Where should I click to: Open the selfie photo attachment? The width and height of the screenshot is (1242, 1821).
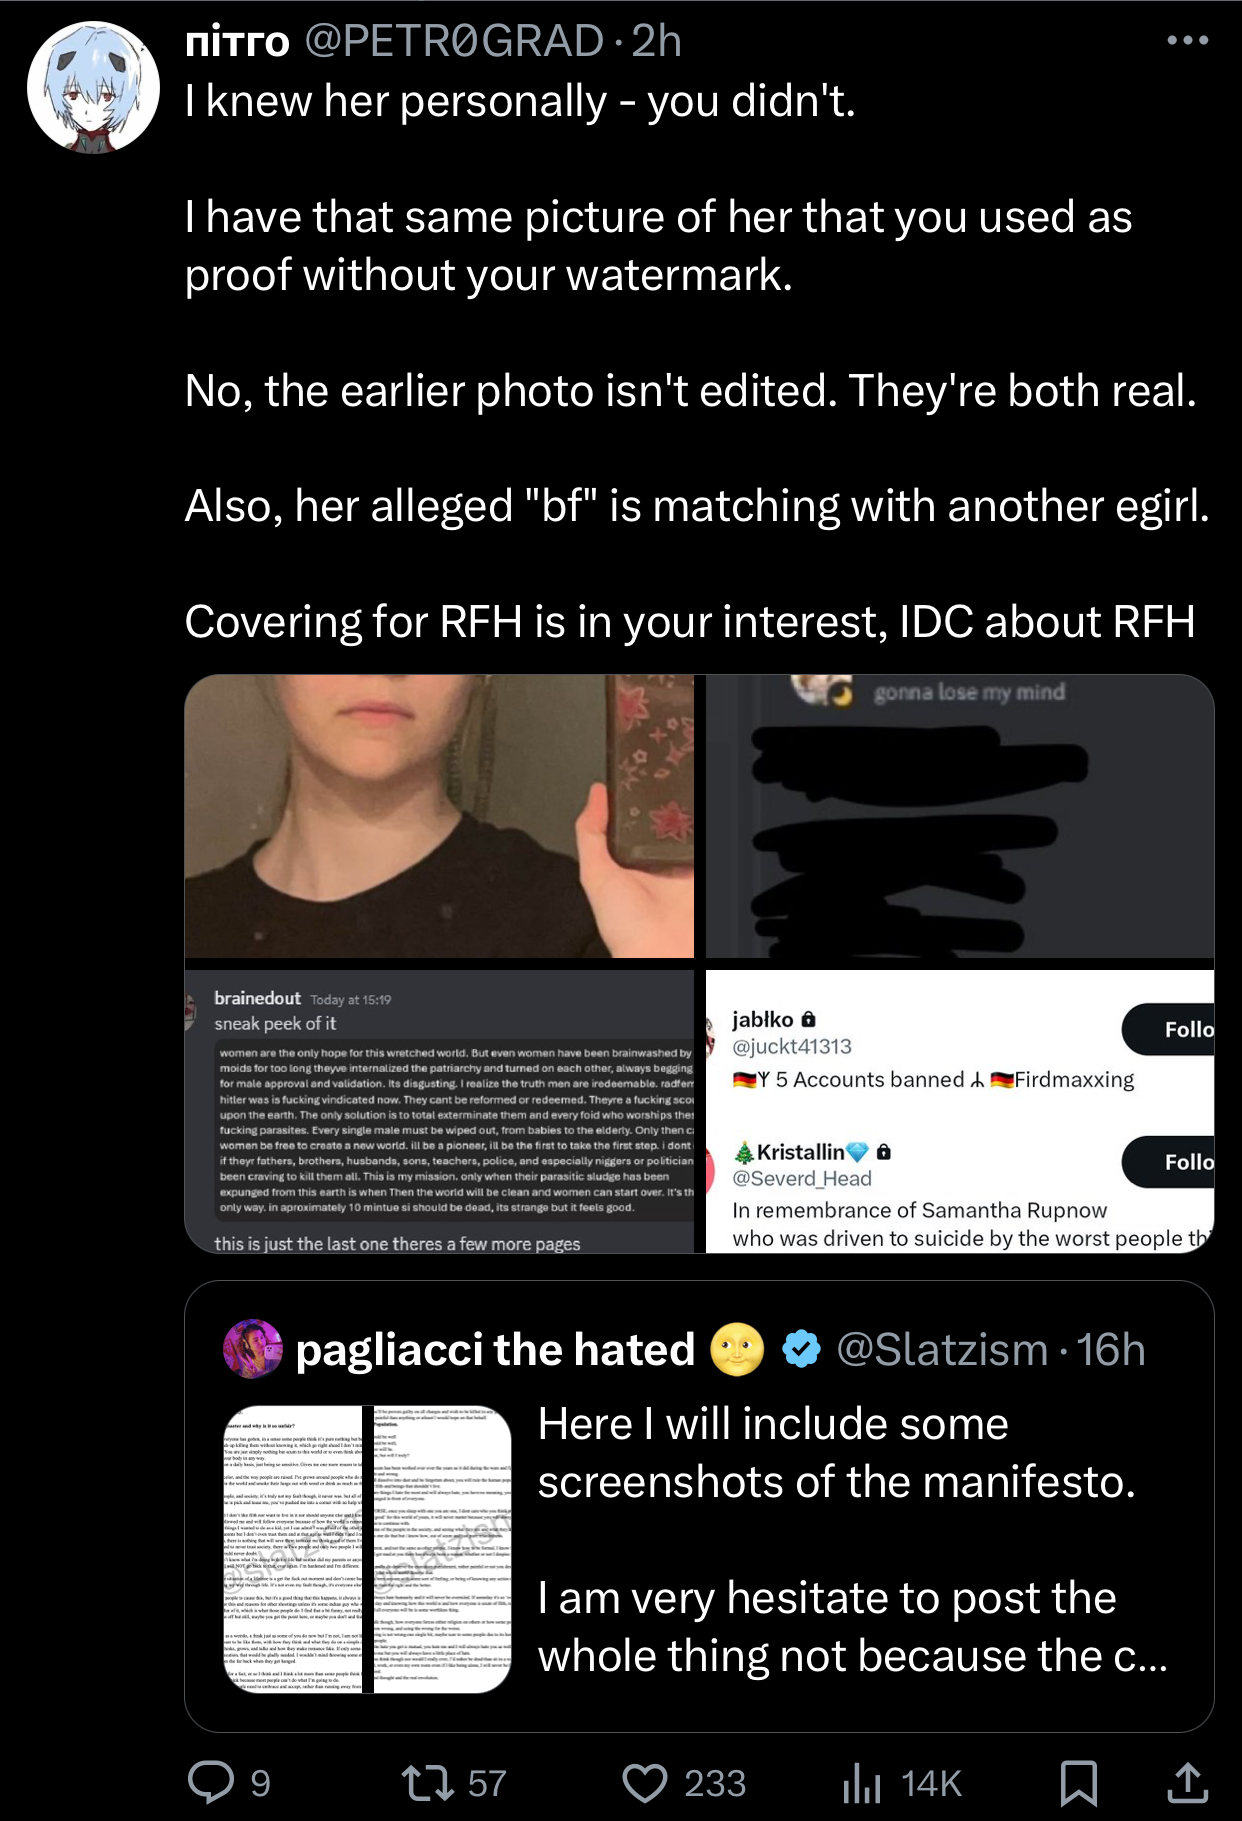(x=439, y=816)
